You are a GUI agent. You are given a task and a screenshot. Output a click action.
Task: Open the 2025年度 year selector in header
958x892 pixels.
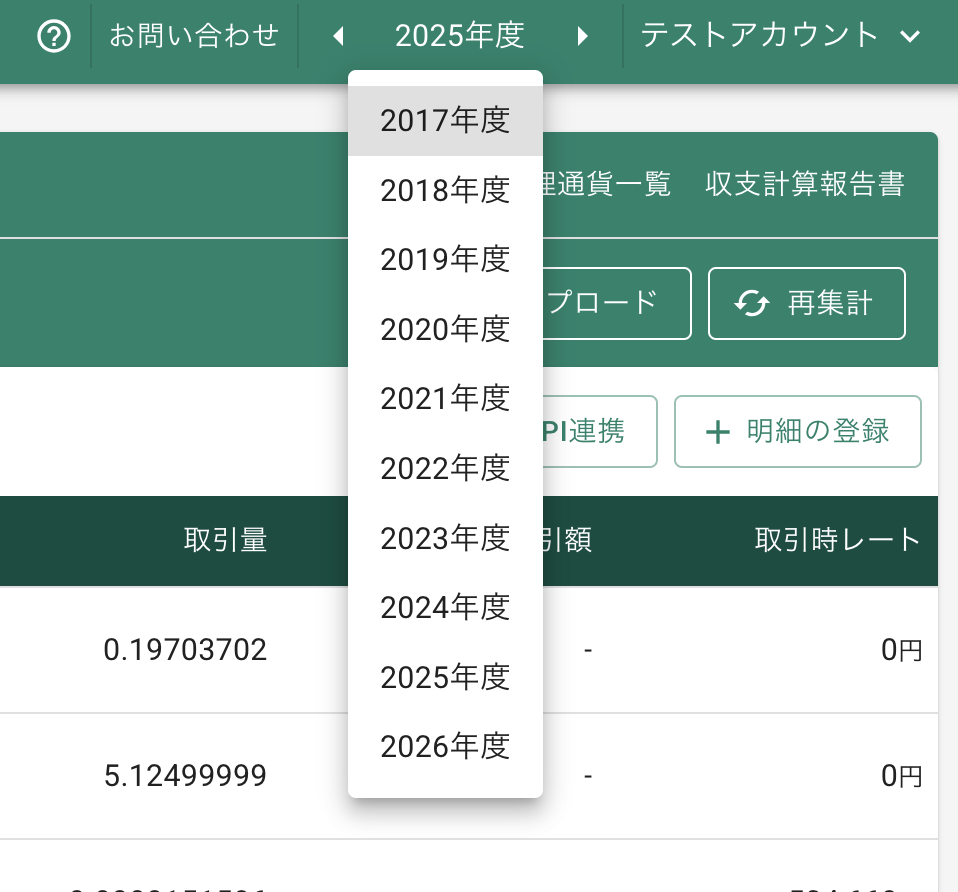[x=459, y=35]
